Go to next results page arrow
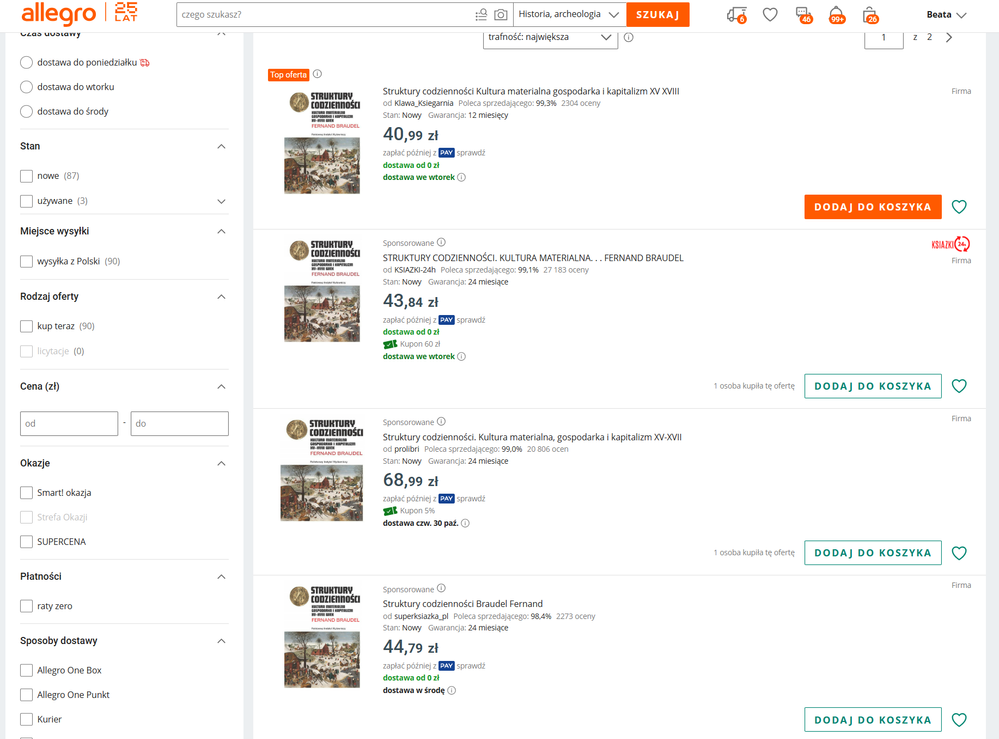 tap(949, 37)
